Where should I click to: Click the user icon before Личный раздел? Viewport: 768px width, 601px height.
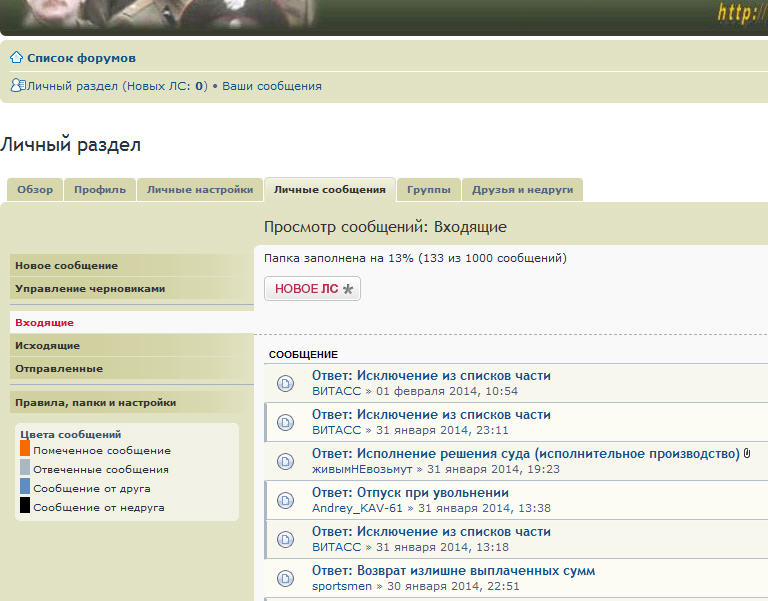17,86
